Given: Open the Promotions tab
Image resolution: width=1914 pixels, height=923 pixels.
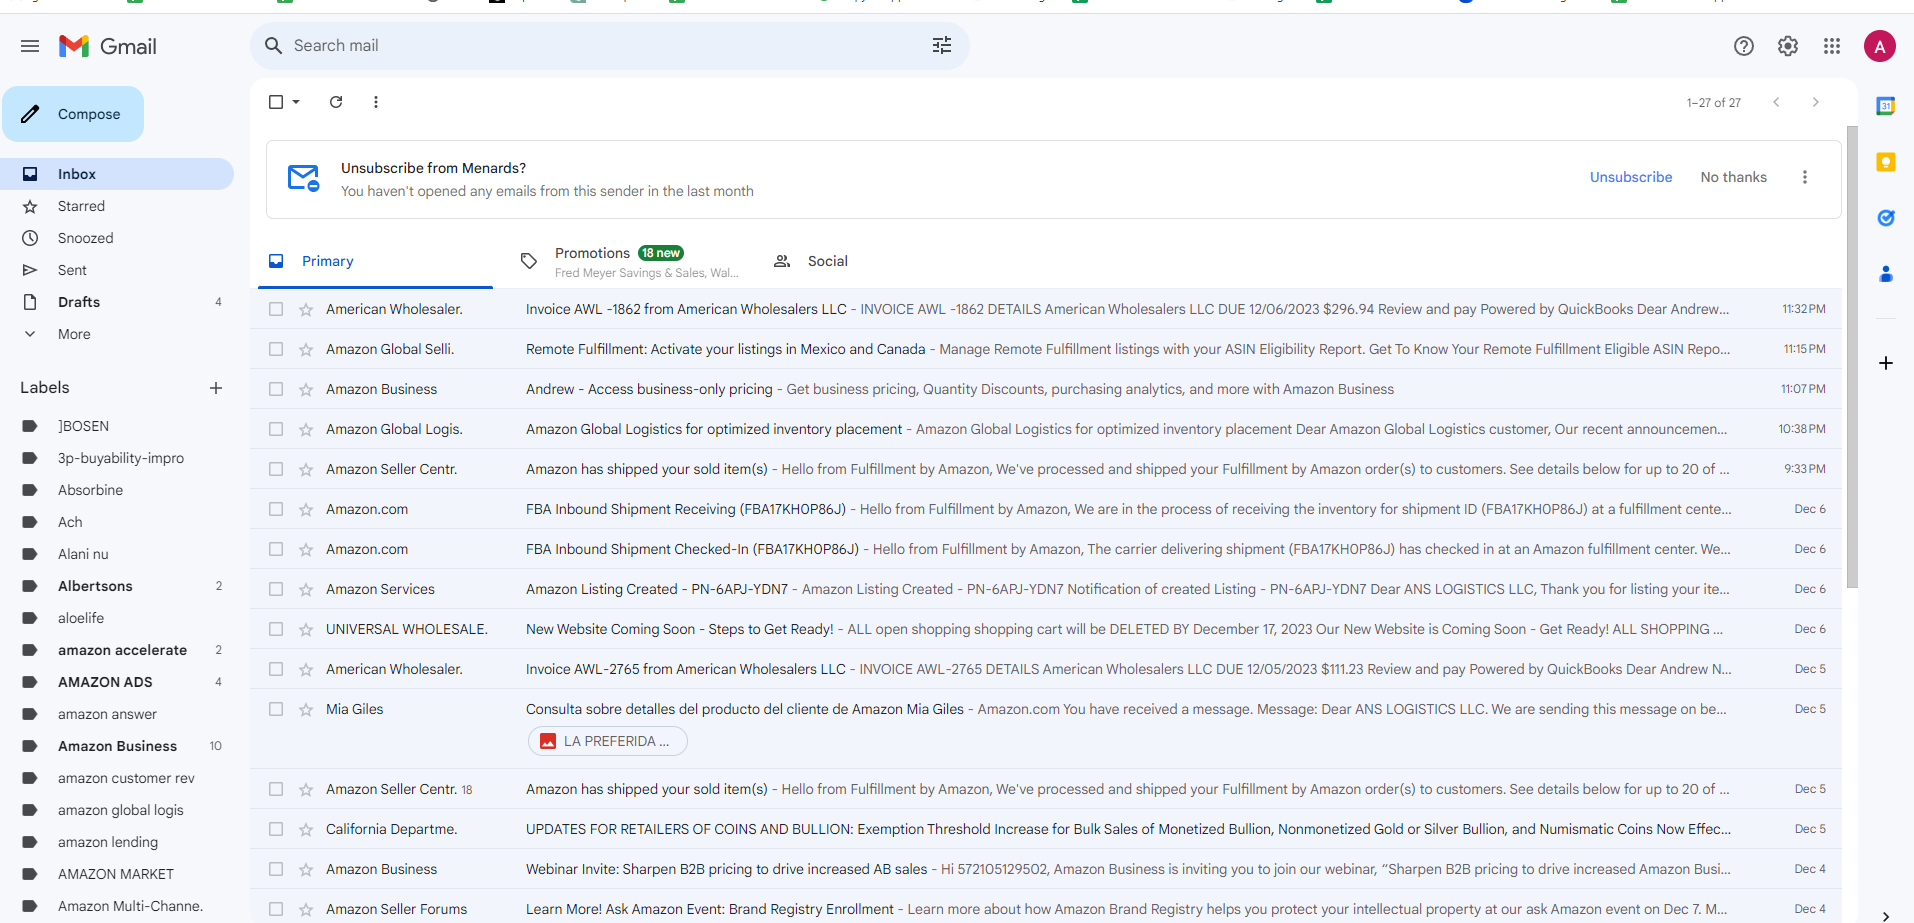Looking at the screenshot, I should pos(629,261).
